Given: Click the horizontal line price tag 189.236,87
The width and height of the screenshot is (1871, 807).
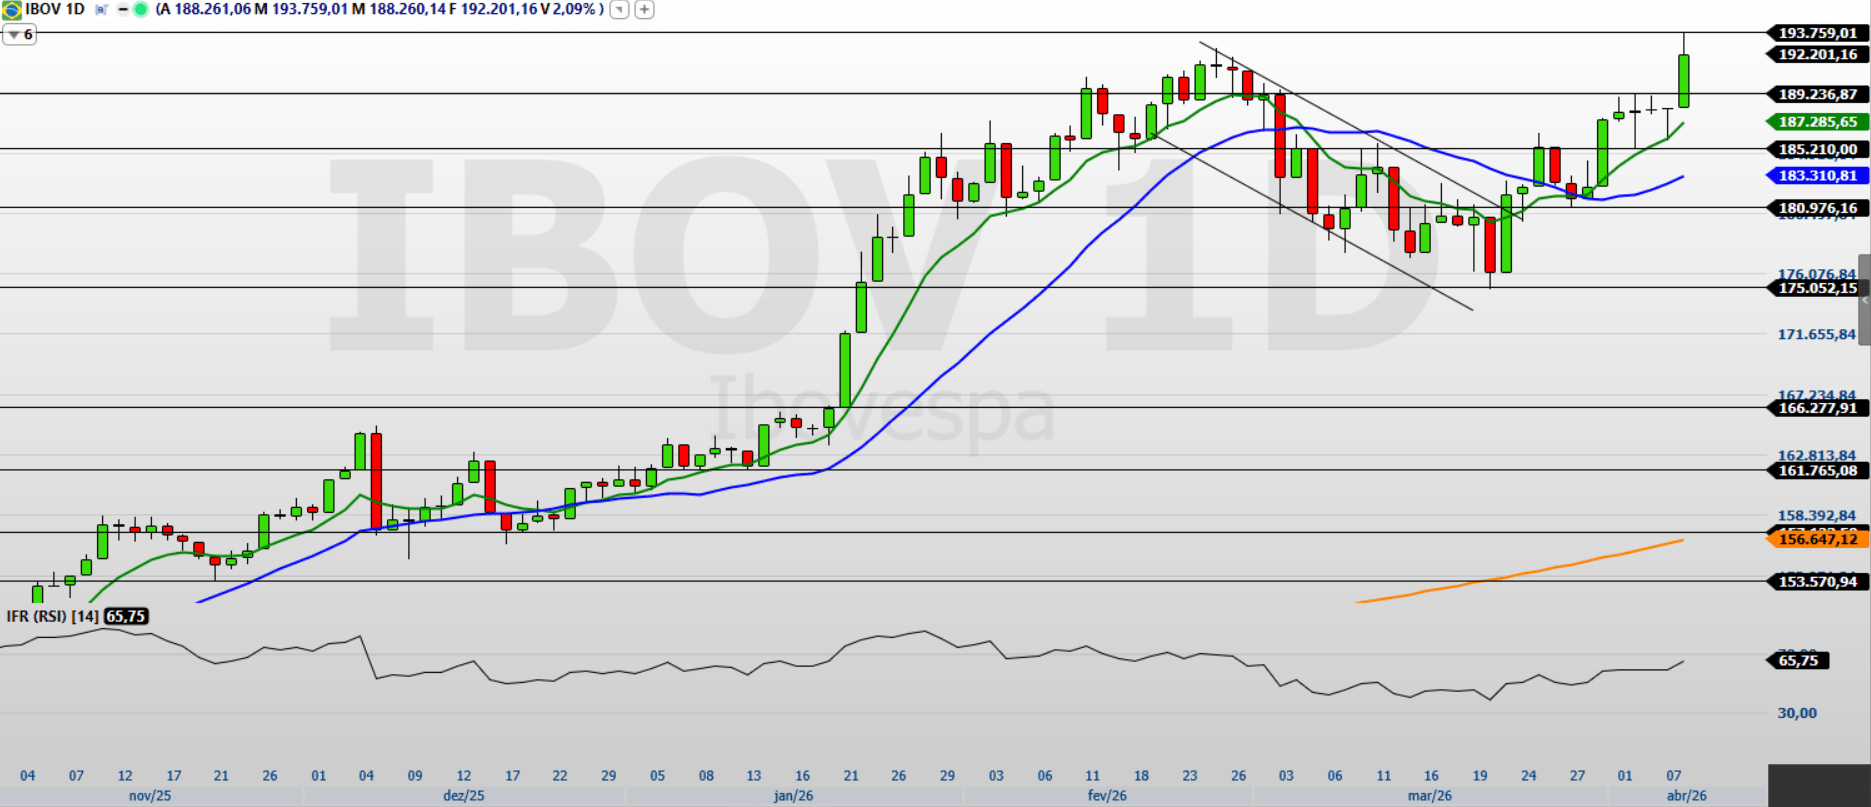Looking at the screenshot, I should pos(1817,95).
